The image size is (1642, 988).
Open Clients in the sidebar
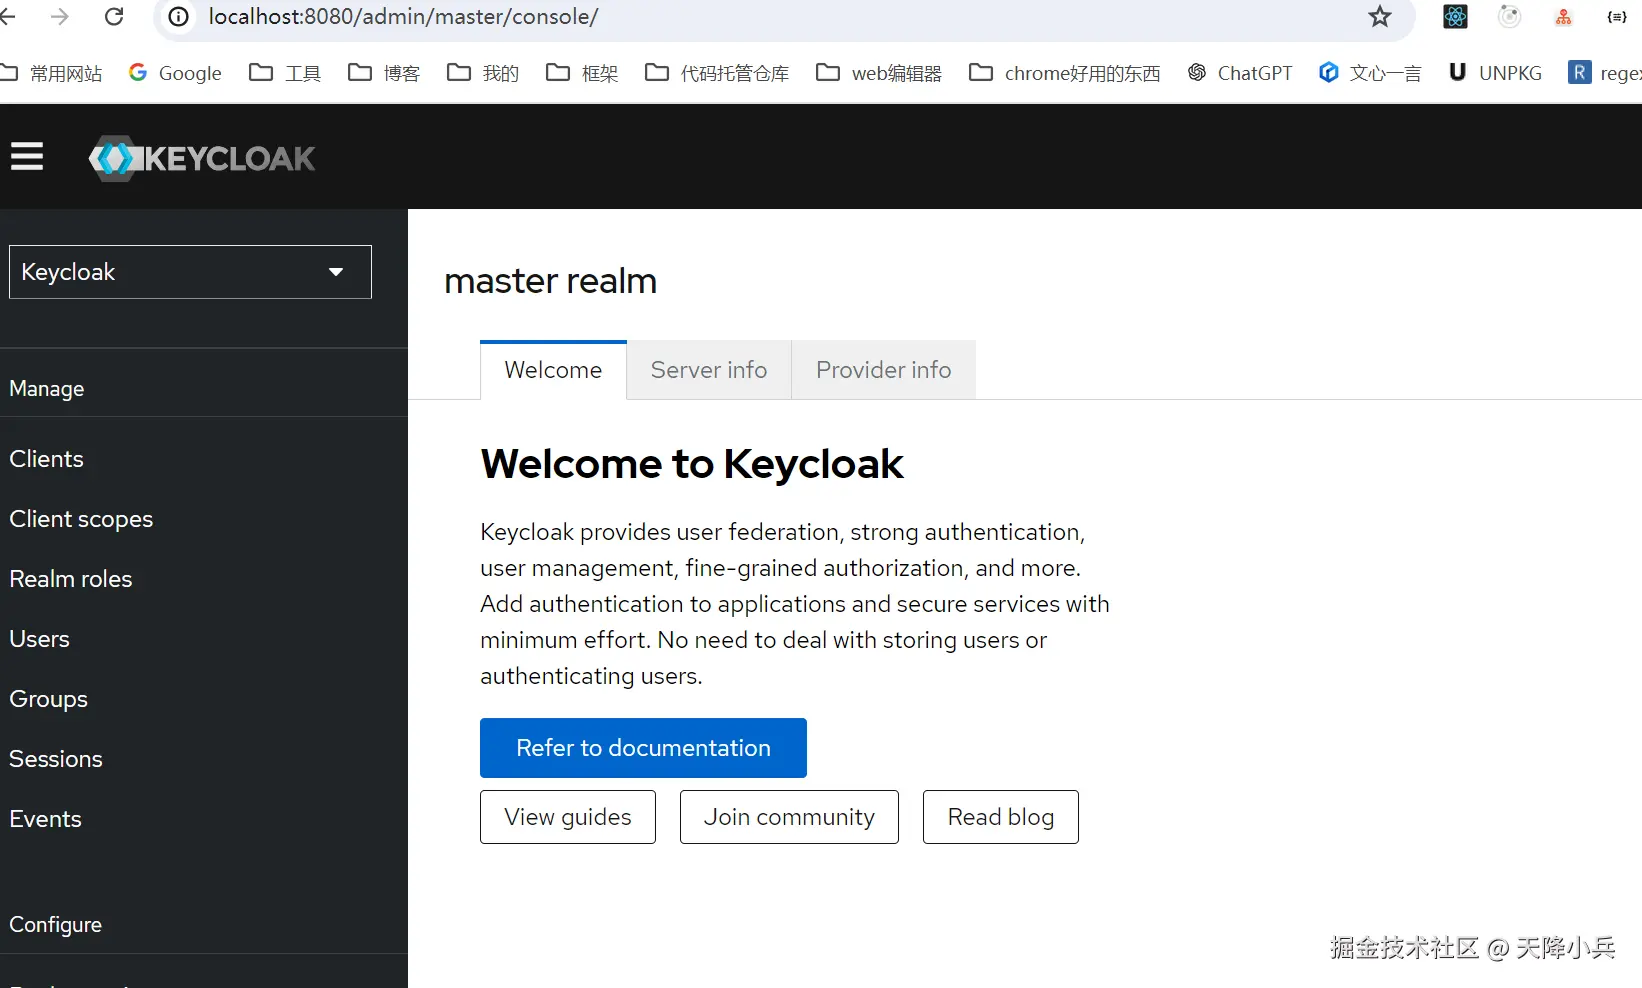coord(47,459)
